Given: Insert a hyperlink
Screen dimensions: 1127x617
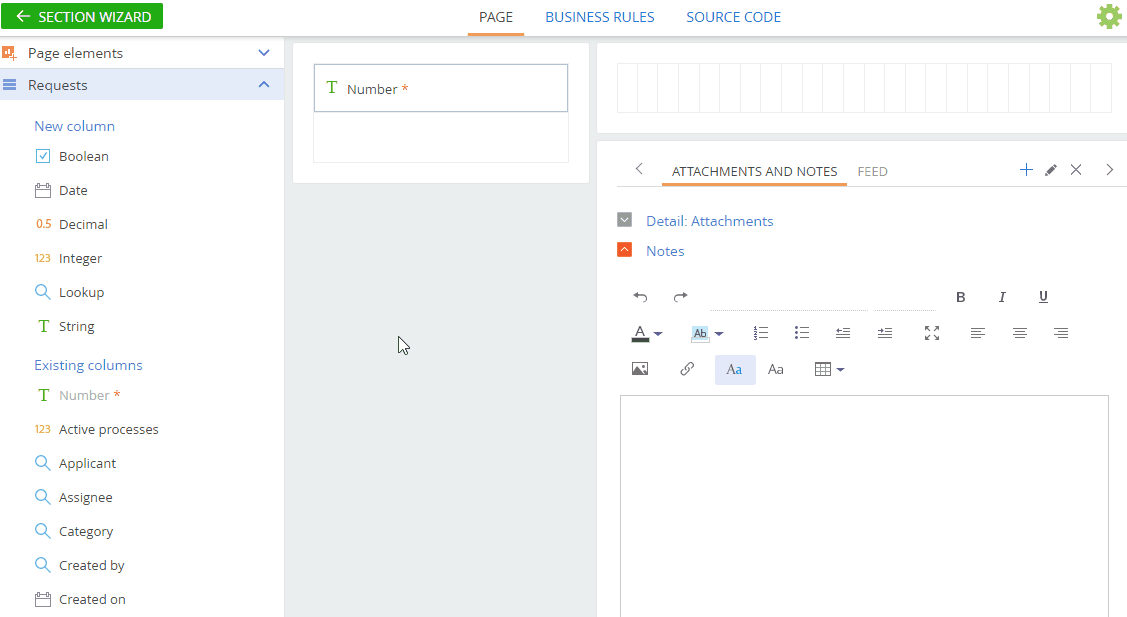Looking at the screenshot, I should coord(687,369).
